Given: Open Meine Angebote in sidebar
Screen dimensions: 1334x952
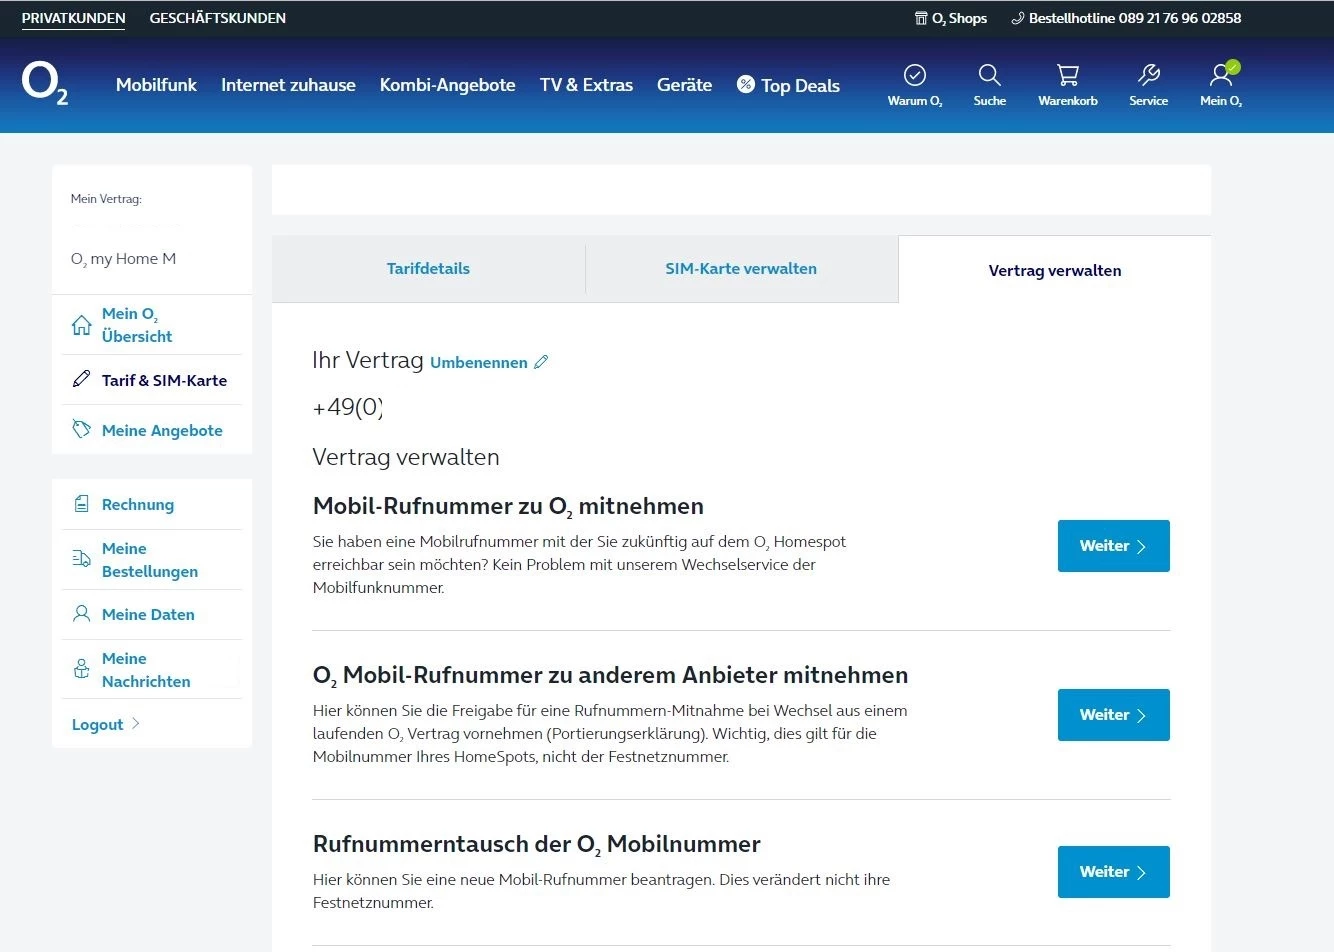Looking at the screenshot, I should coord(162,431).
